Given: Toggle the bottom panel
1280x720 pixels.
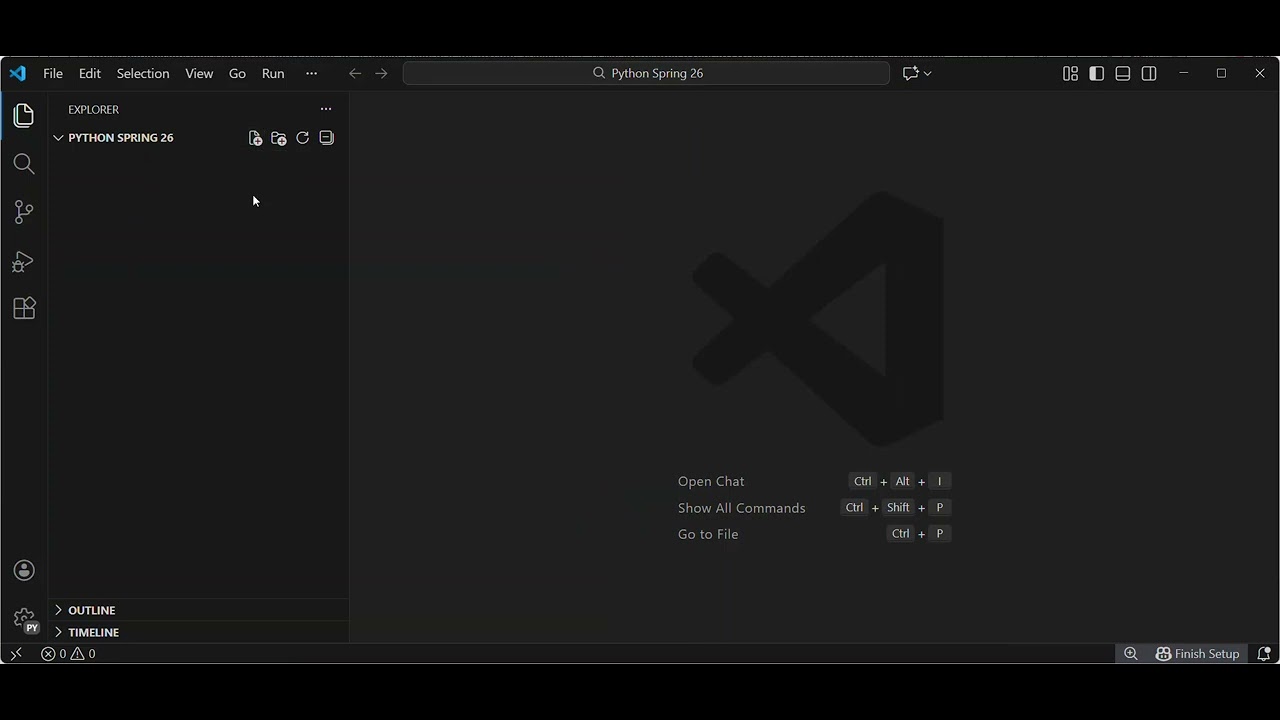Looking at the screenshot, I should [1123, 73].
